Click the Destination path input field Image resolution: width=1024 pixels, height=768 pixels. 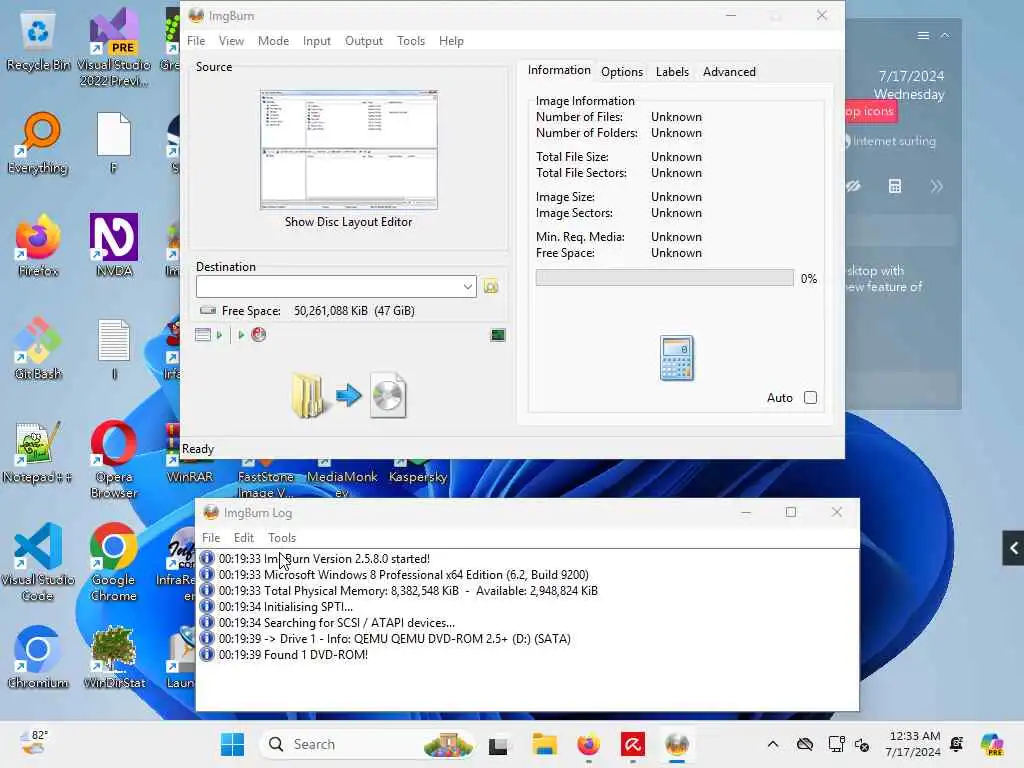(328, 286)
